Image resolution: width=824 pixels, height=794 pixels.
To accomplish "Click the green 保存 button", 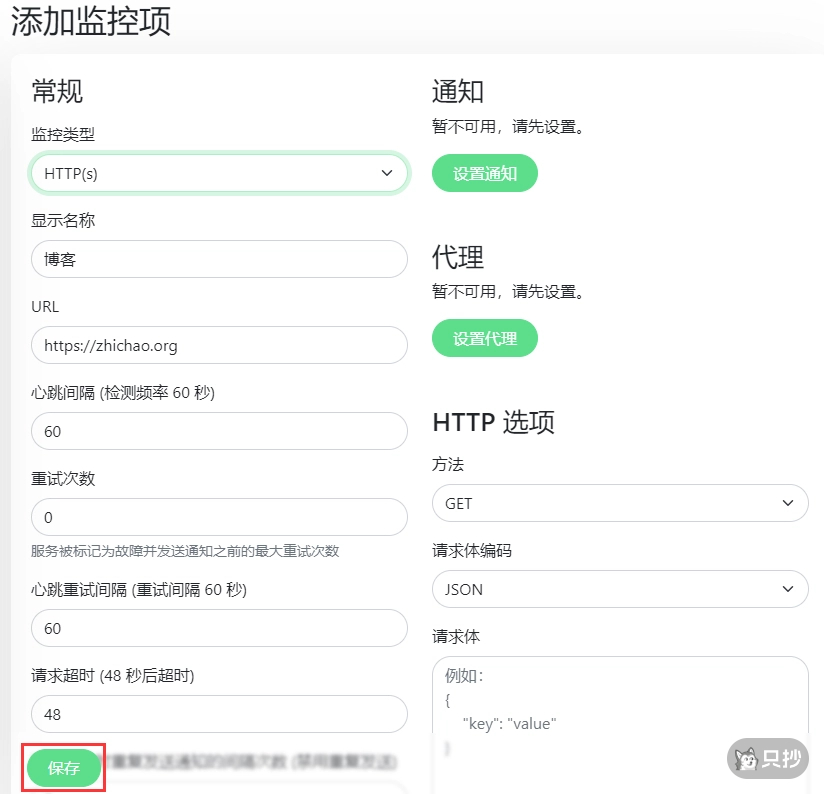I will [63, 768].
